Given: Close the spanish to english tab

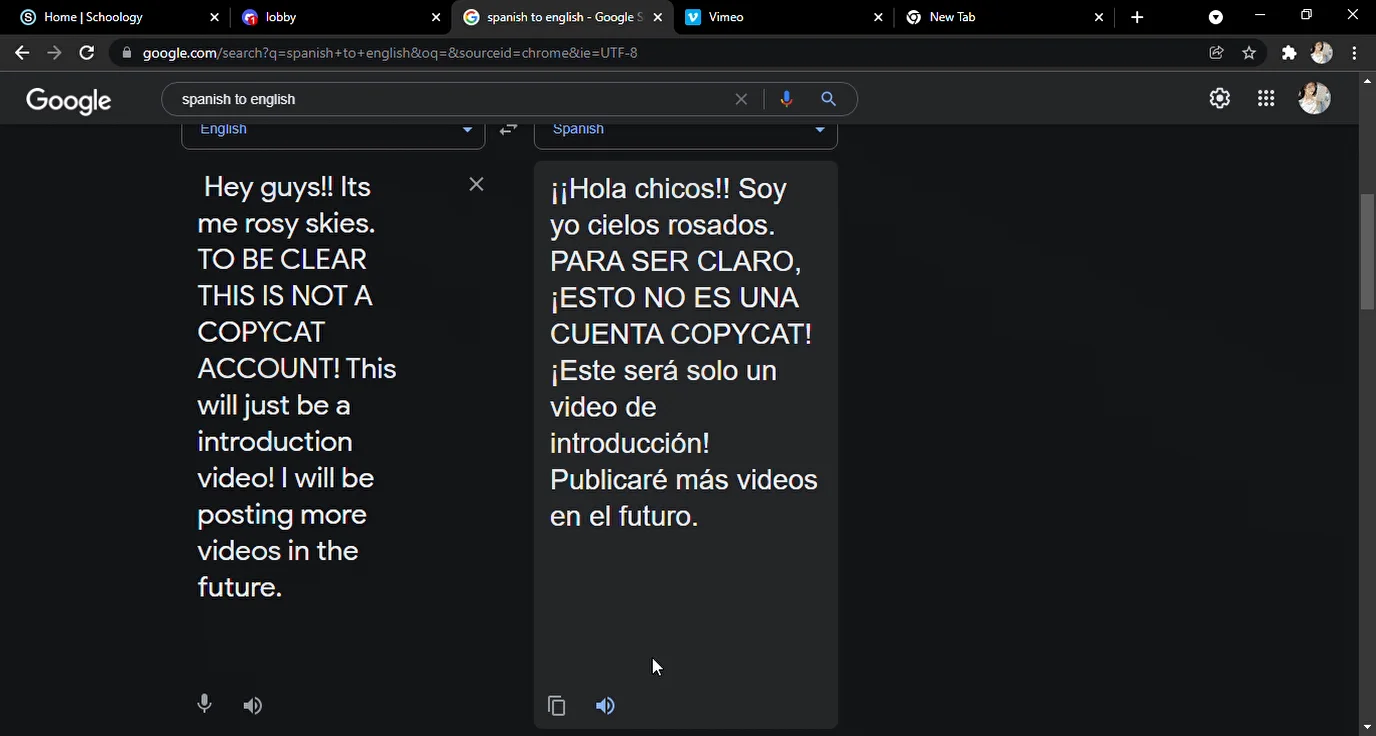Looking at the screenshot, I should point(657,17).
